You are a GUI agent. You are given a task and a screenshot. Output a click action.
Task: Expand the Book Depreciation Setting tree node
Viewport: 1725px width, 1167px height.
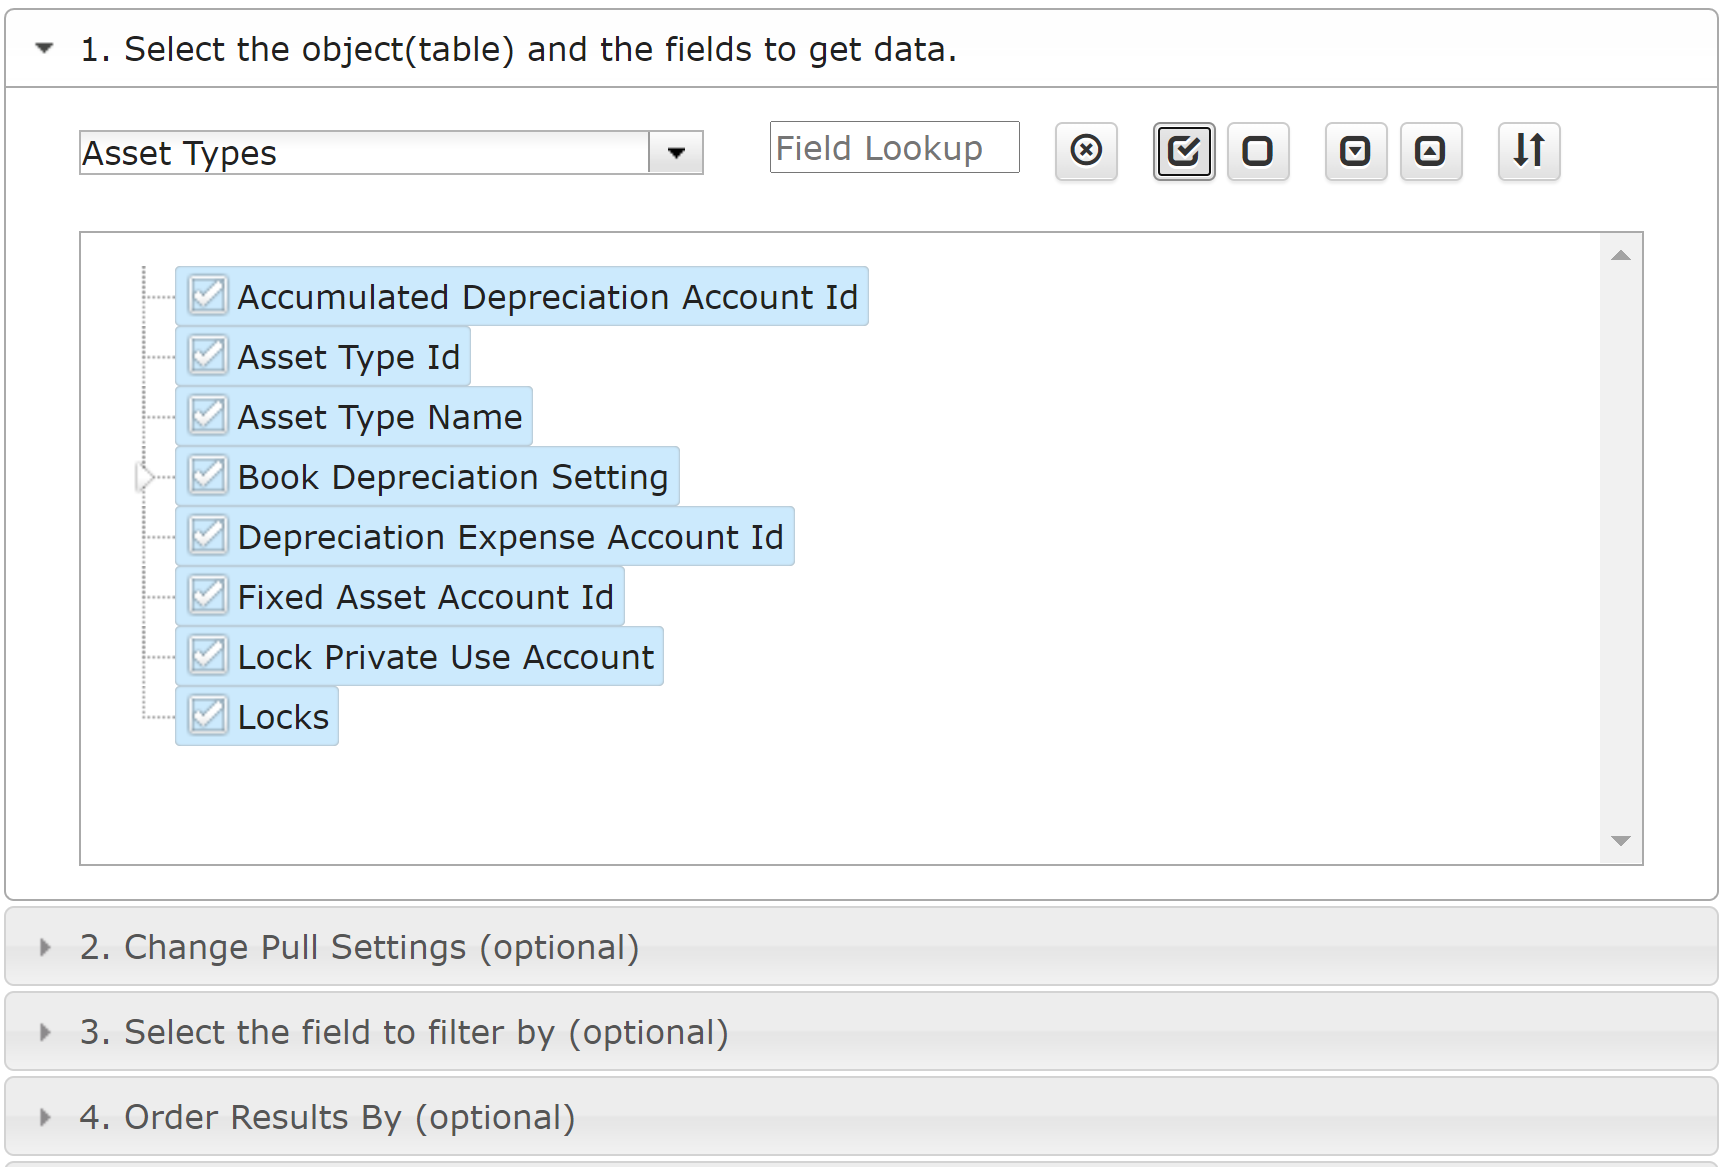[x=144, y=477]
